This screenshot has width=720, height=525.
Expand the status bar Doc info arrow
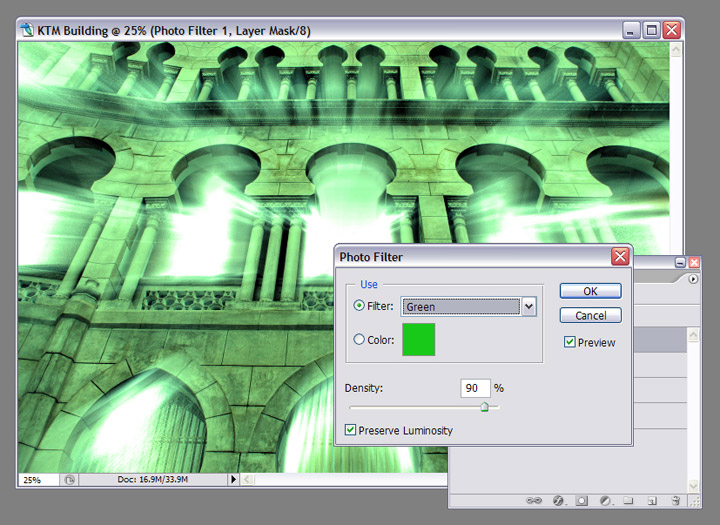[x=234, y=480]
